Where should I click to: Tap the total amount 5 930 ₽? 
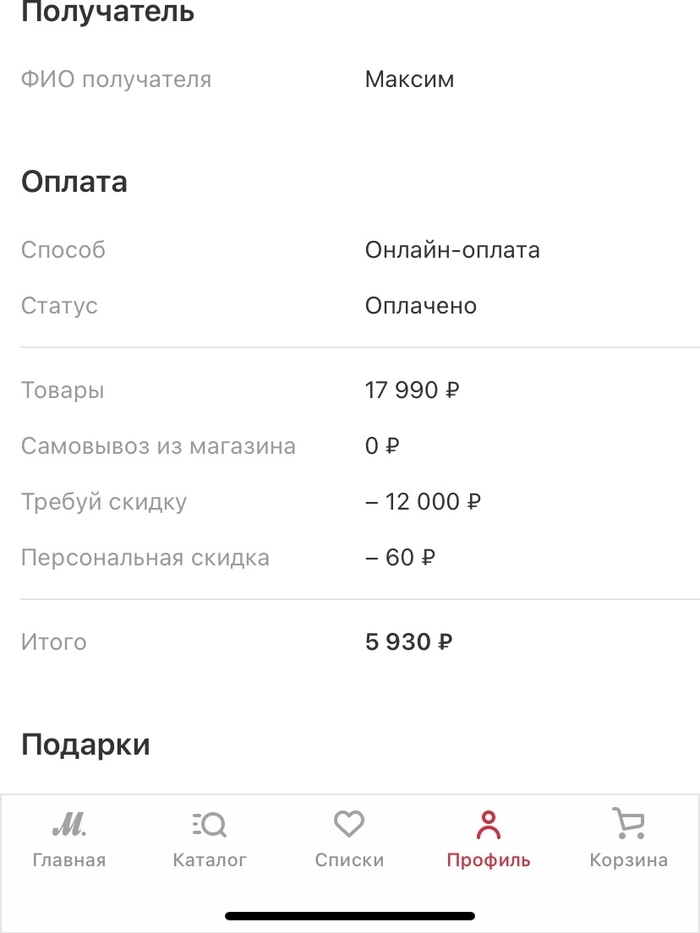[x=408, y=642]
